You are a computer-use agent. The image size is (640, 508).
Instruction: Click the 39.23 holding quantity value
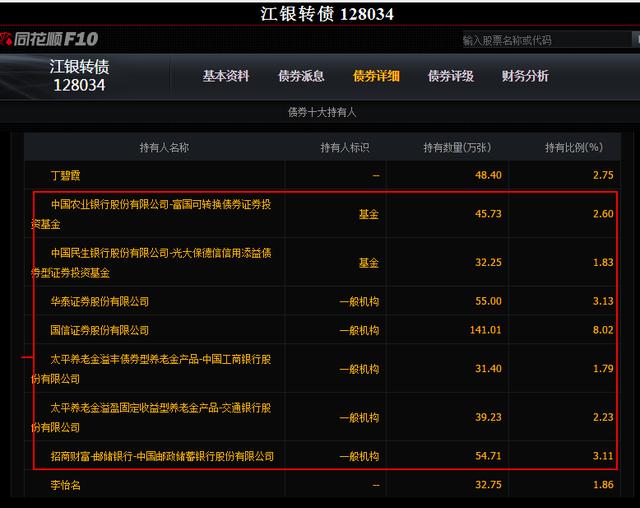click(488, 417)
